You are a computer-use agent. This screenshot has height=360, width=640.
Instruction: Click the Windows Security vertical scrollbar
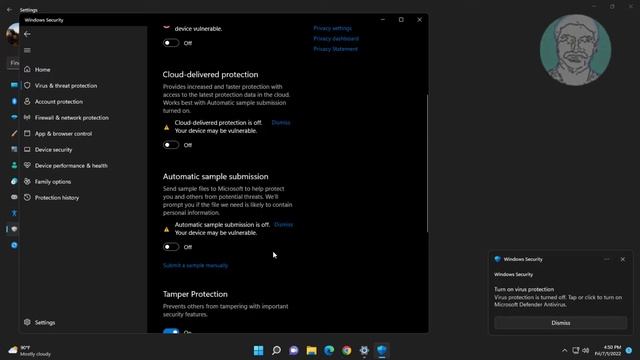[427, 163]
